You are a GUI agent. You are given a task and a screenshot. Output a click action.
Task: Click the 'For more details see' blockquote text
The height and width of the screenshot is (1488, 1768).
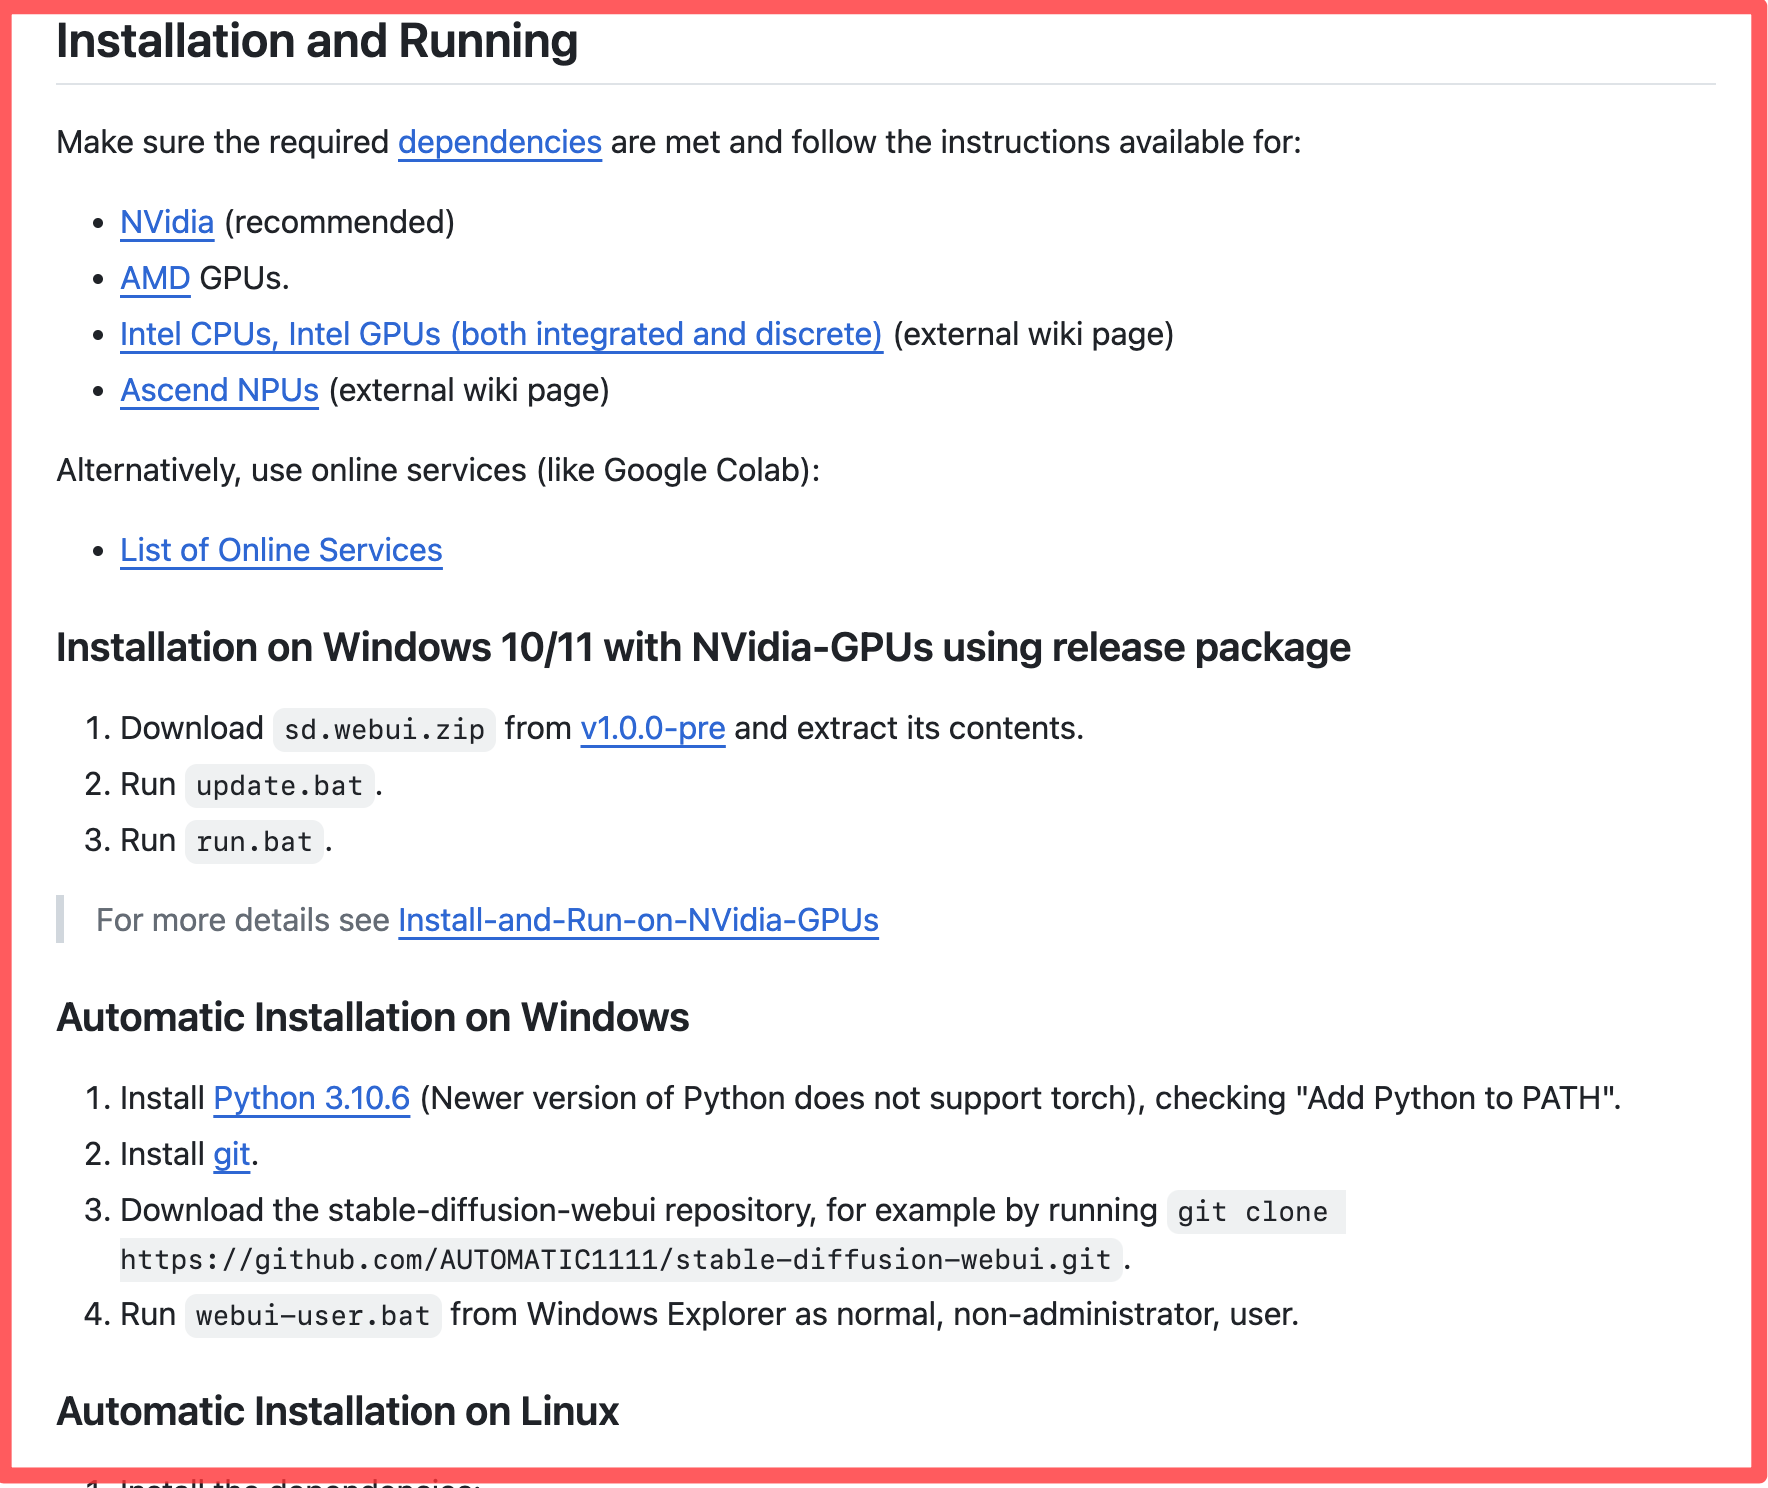pyautogui.click(x=242, y=920)
